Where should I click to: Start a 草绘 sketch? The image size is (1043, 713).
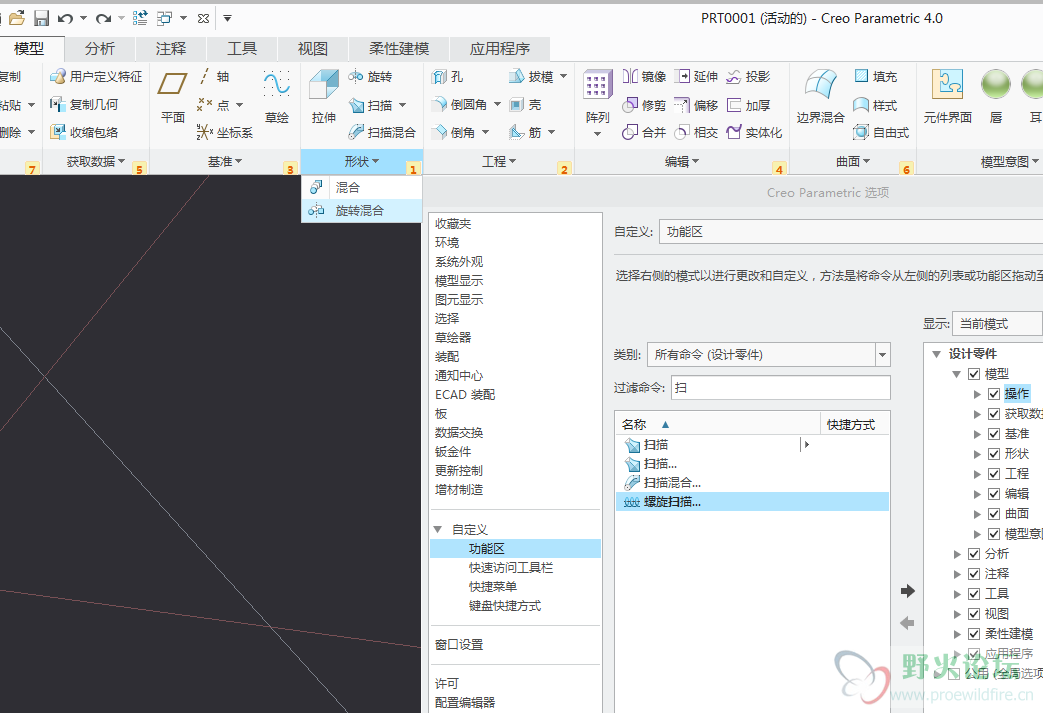[x=277, y=97]
